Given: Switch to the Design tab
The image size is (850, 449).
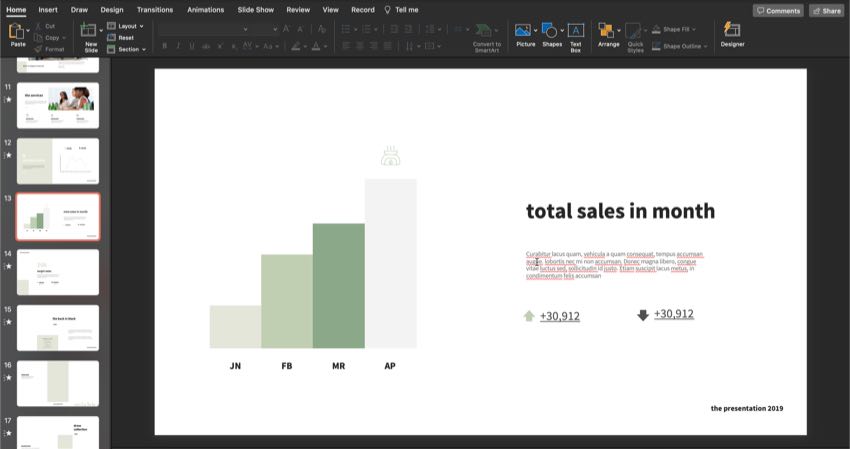Looking at the screenshot, I should click(x=112, y=10).
